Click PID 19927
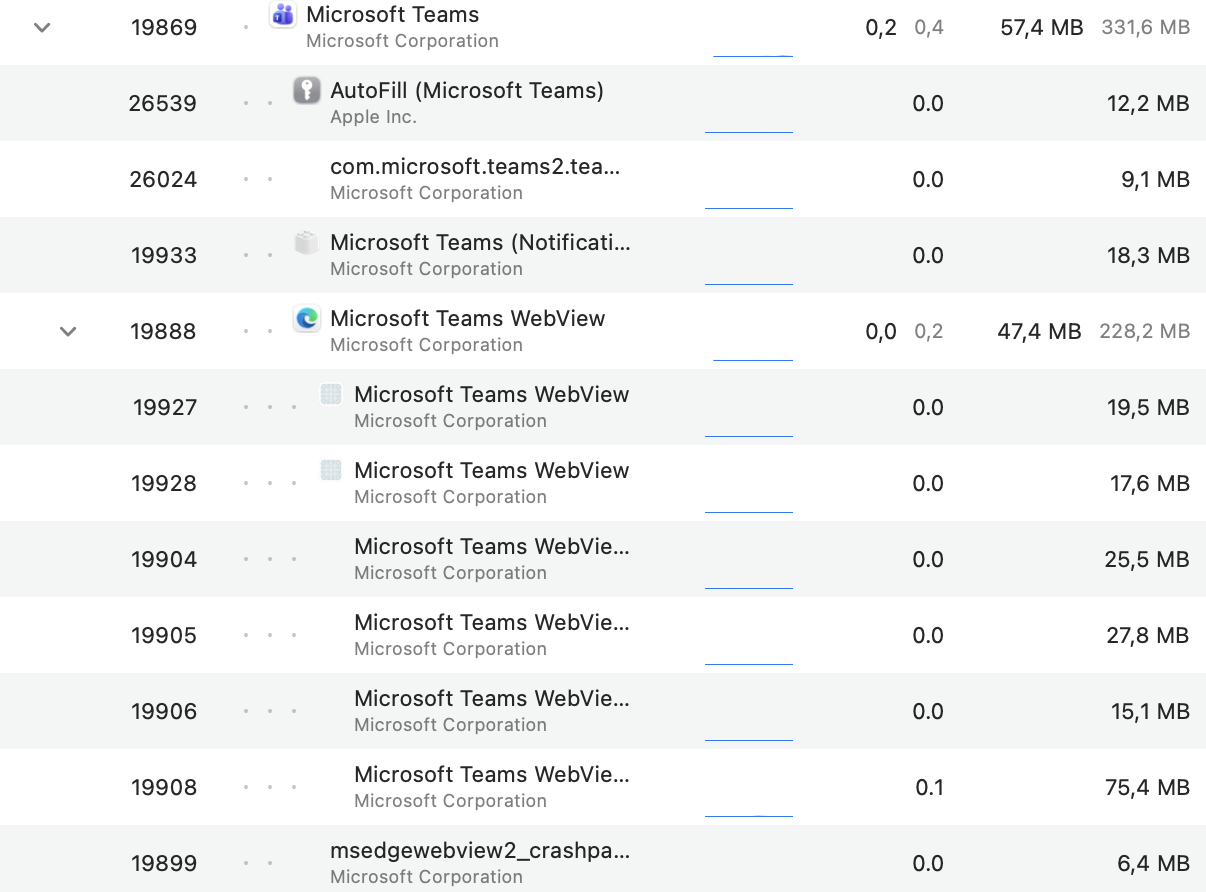1206x892 pixels. 165,407
